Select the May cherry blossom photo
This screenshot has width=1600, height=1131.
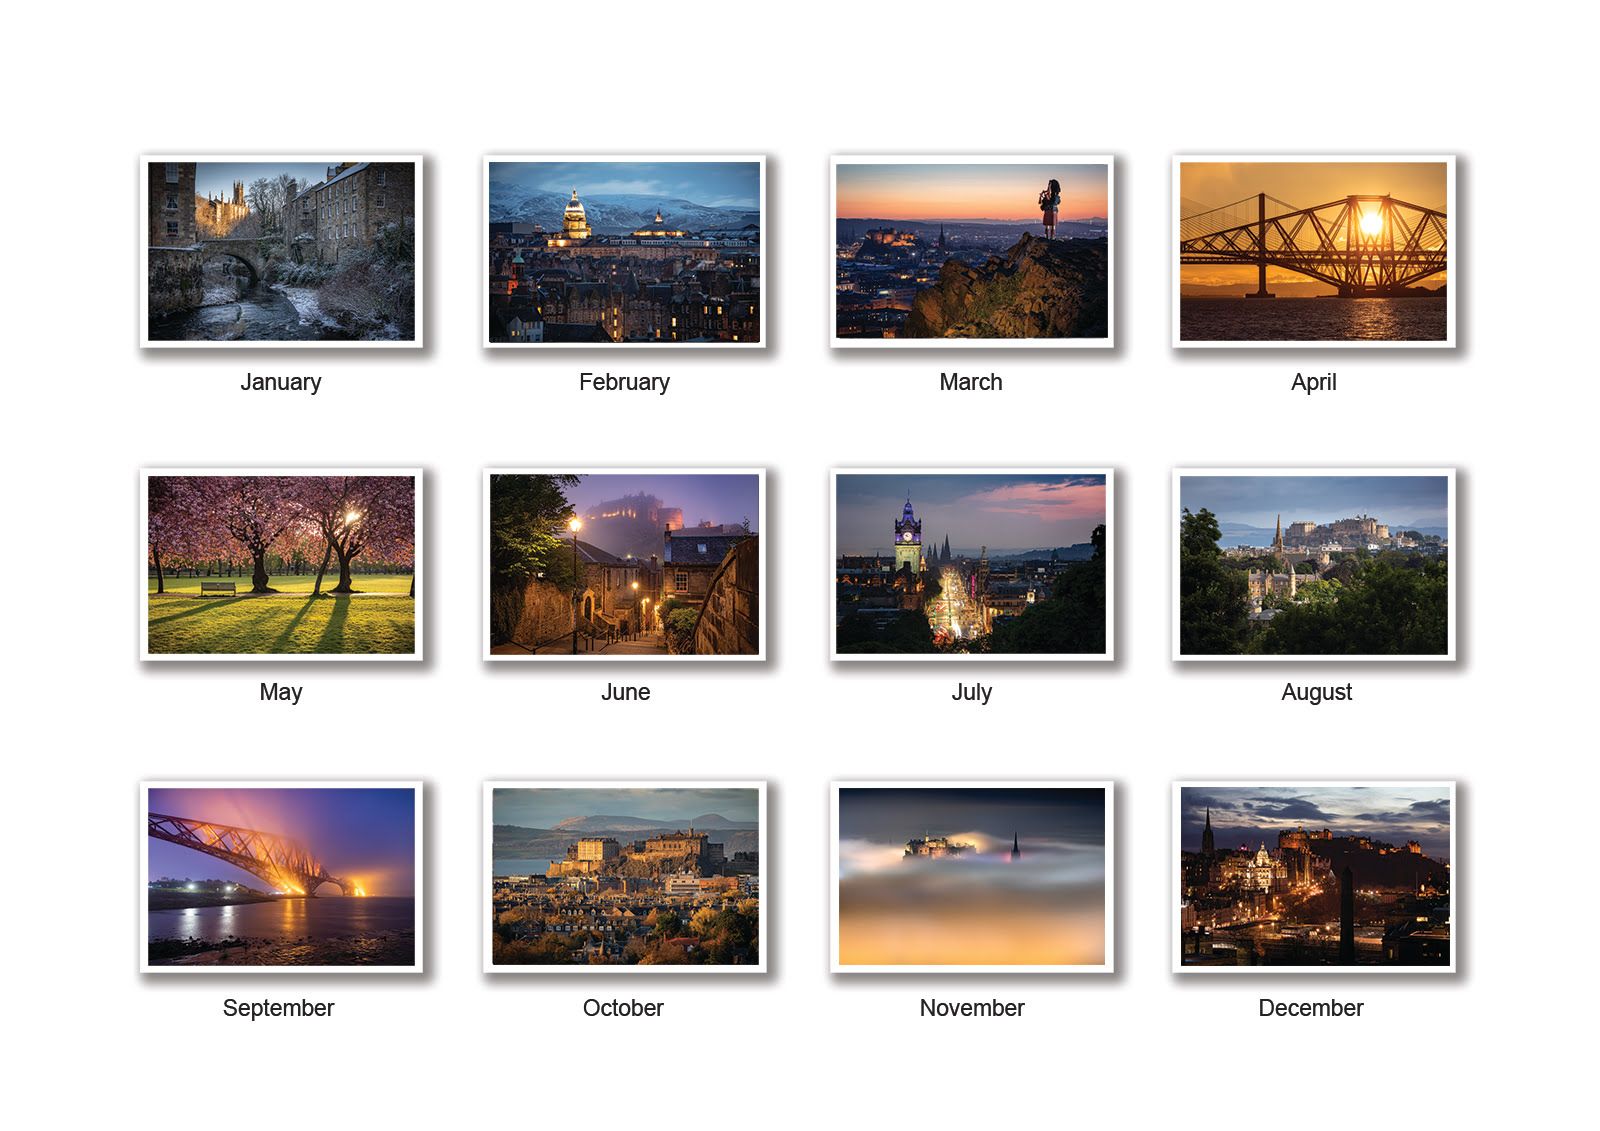pyautogui.click(x=281, y=564)
